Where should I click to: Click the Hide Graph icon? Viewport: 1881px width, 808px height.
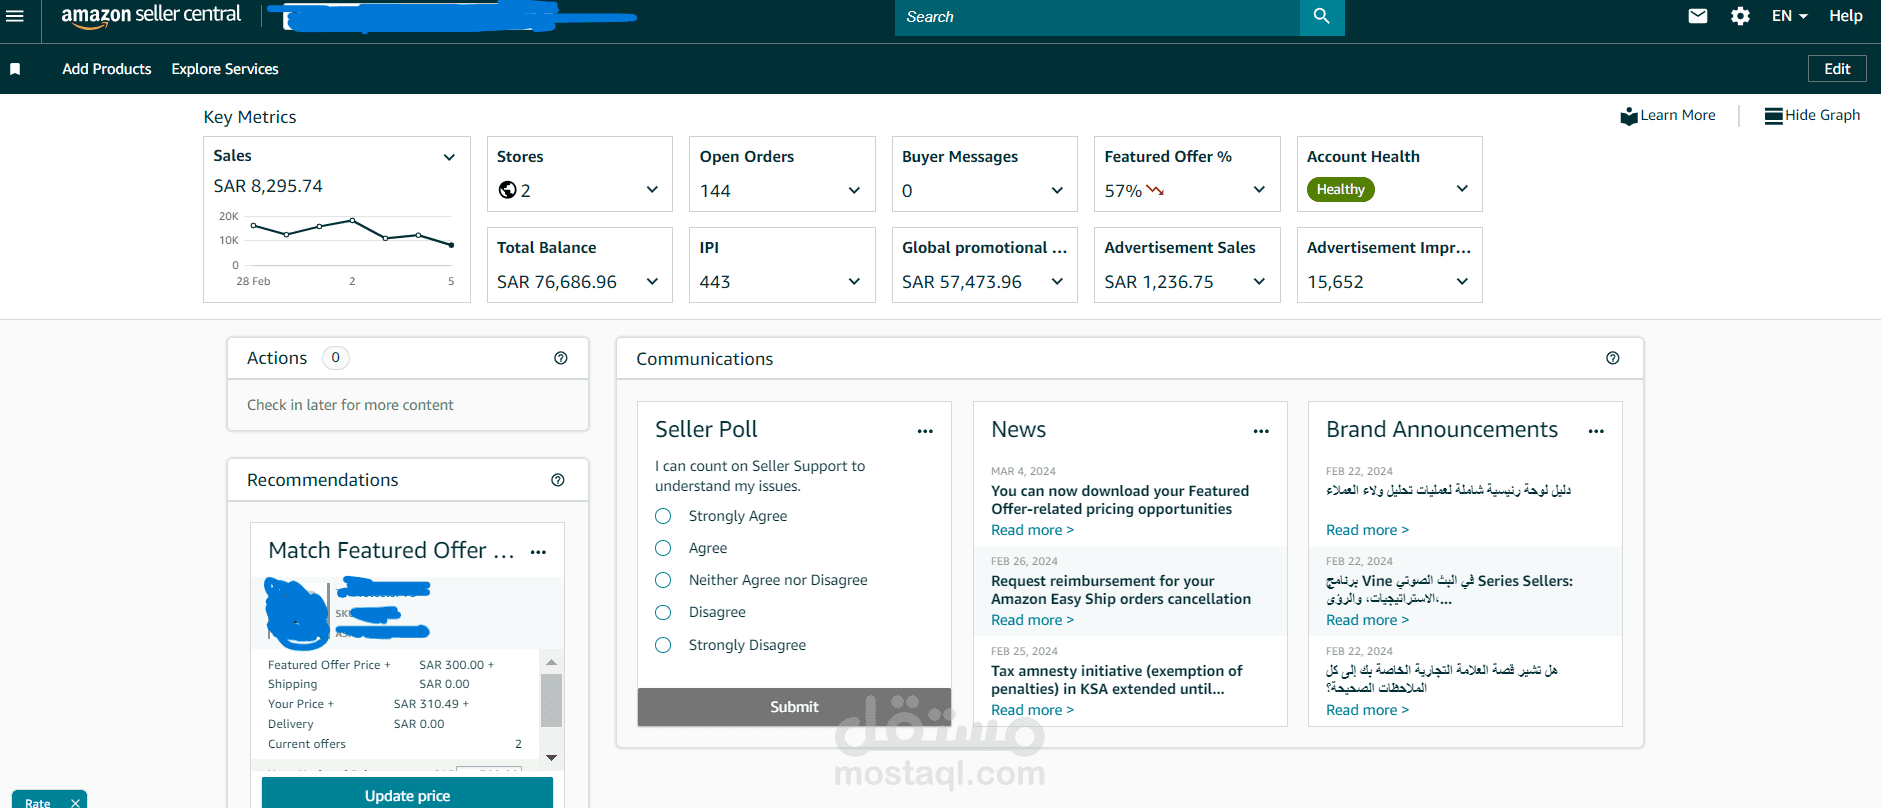click(x=1774, y=116)
